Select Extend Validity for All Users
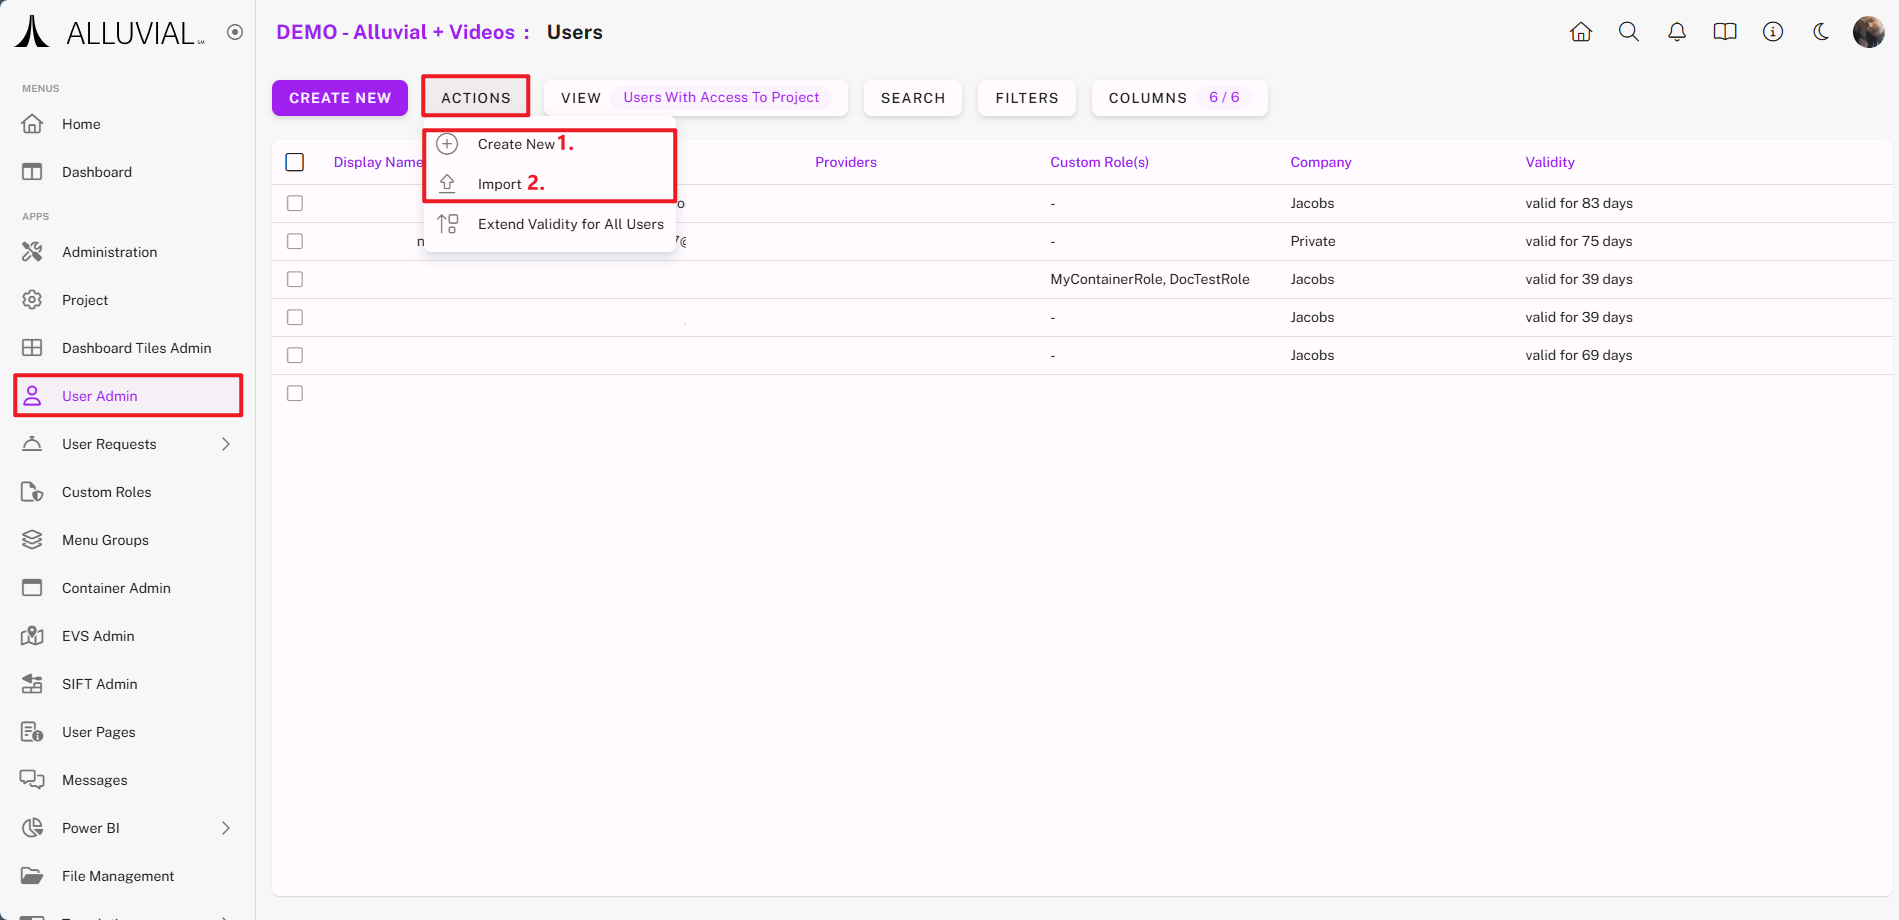This screenshot has width=1899, height=920. (570, 224)
